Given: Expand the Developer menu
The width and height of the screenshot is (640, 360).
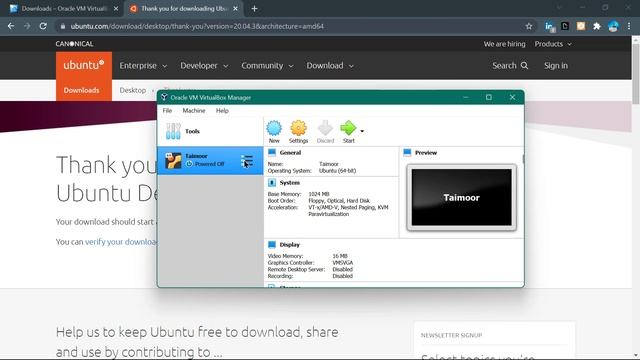Looking at the screenshot, I should coord(204,66).
